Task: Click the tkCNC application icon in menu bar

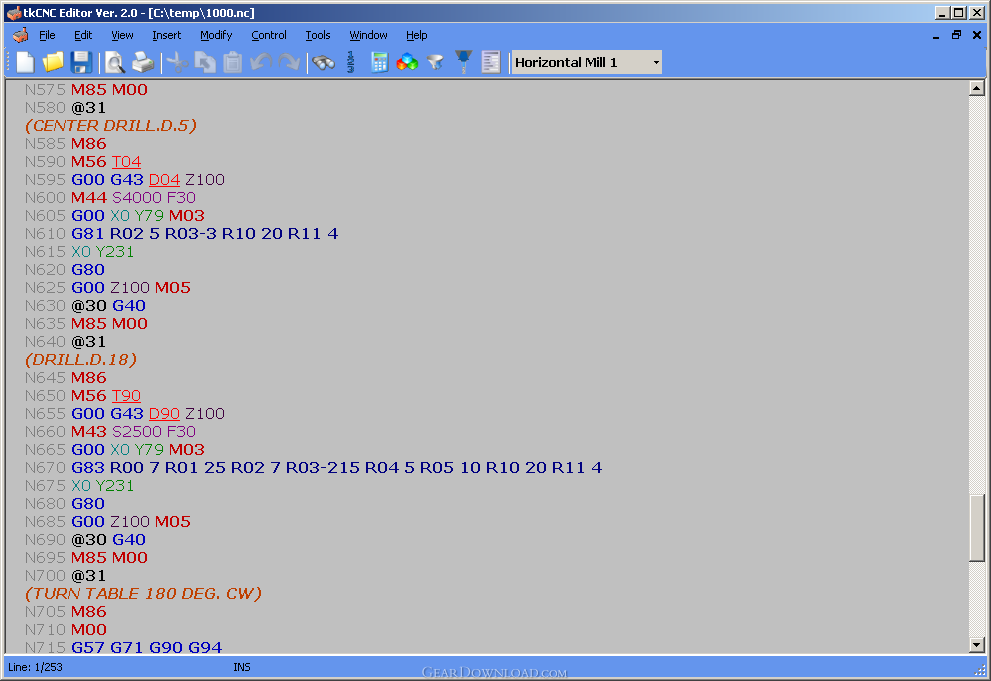Action: pyautogui.click(x=20, y=35)
